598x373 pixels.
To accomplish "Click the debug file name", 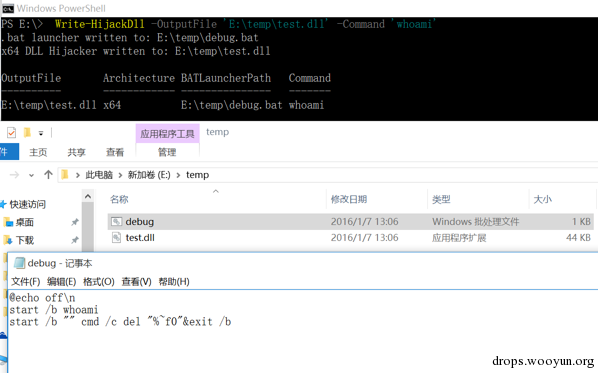I will tap(140, 222).
